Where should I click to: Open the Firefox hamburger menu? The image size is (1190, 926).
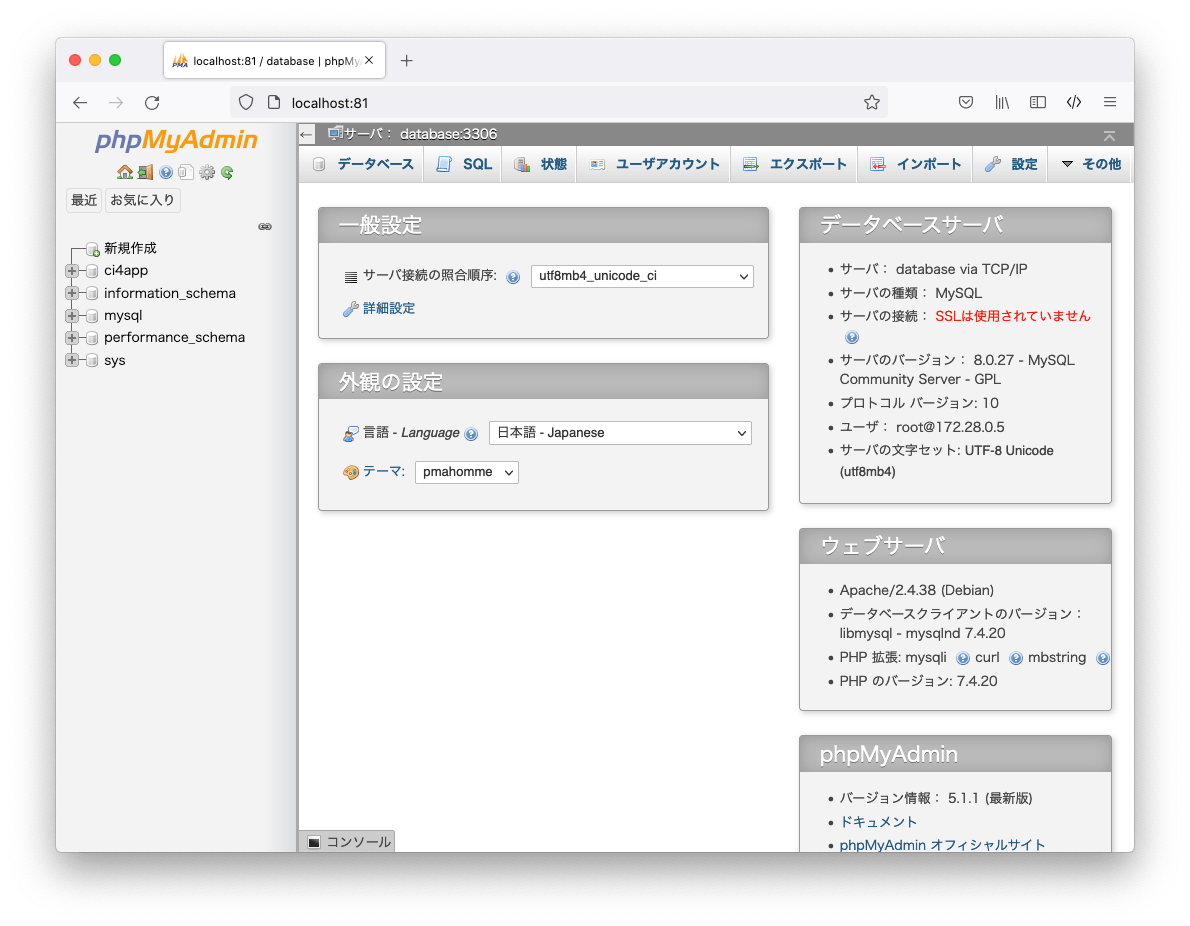coord(1110,102)
